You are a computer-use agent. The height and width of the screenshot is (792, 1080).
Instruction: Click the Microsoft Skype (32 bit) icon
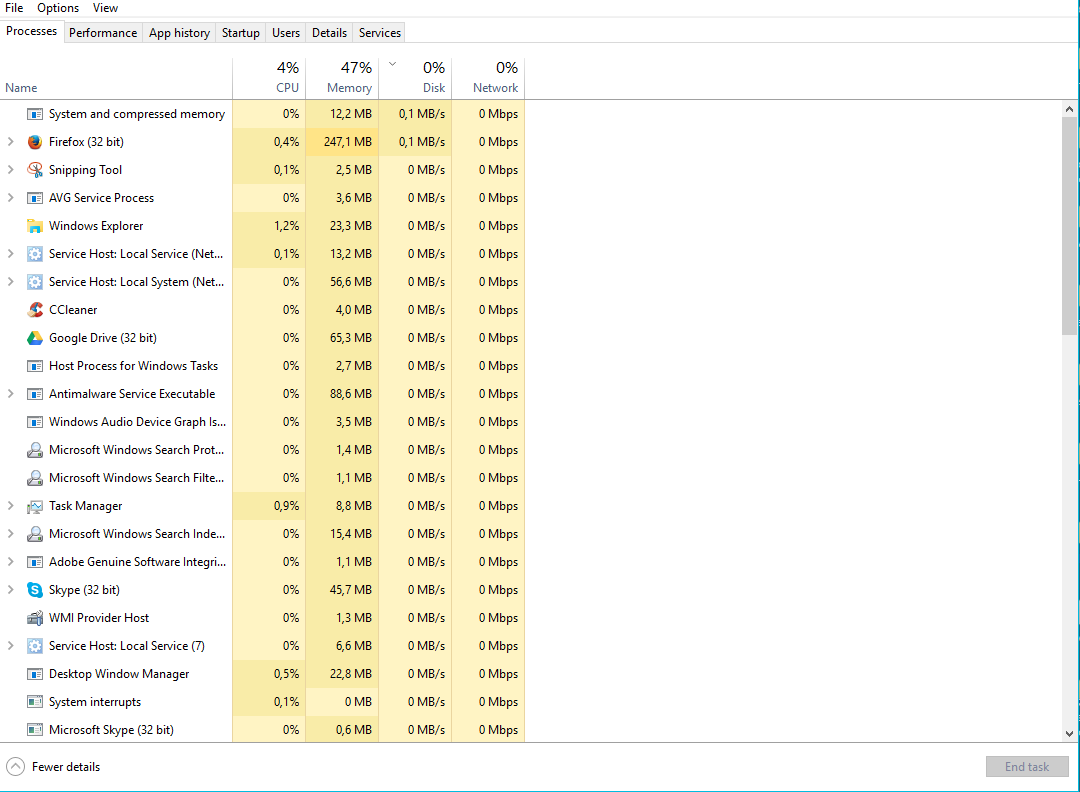pyautogui.click(x=34, y=730)
